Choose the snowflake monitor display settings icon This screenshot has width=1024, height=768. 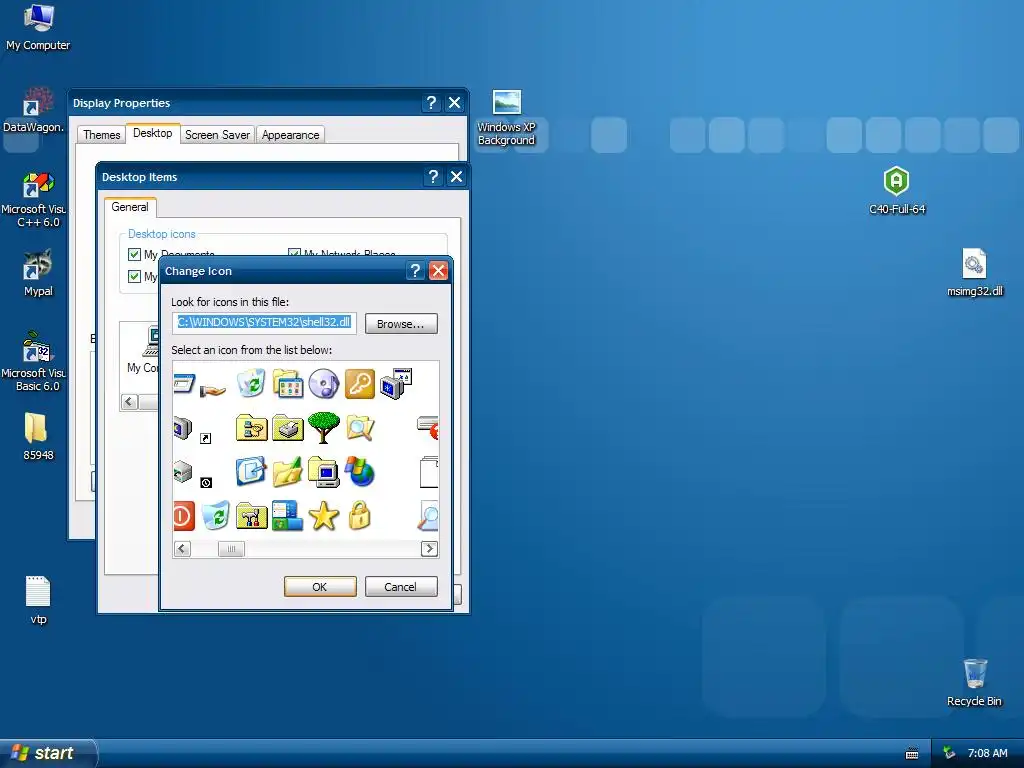click(396, 383)
